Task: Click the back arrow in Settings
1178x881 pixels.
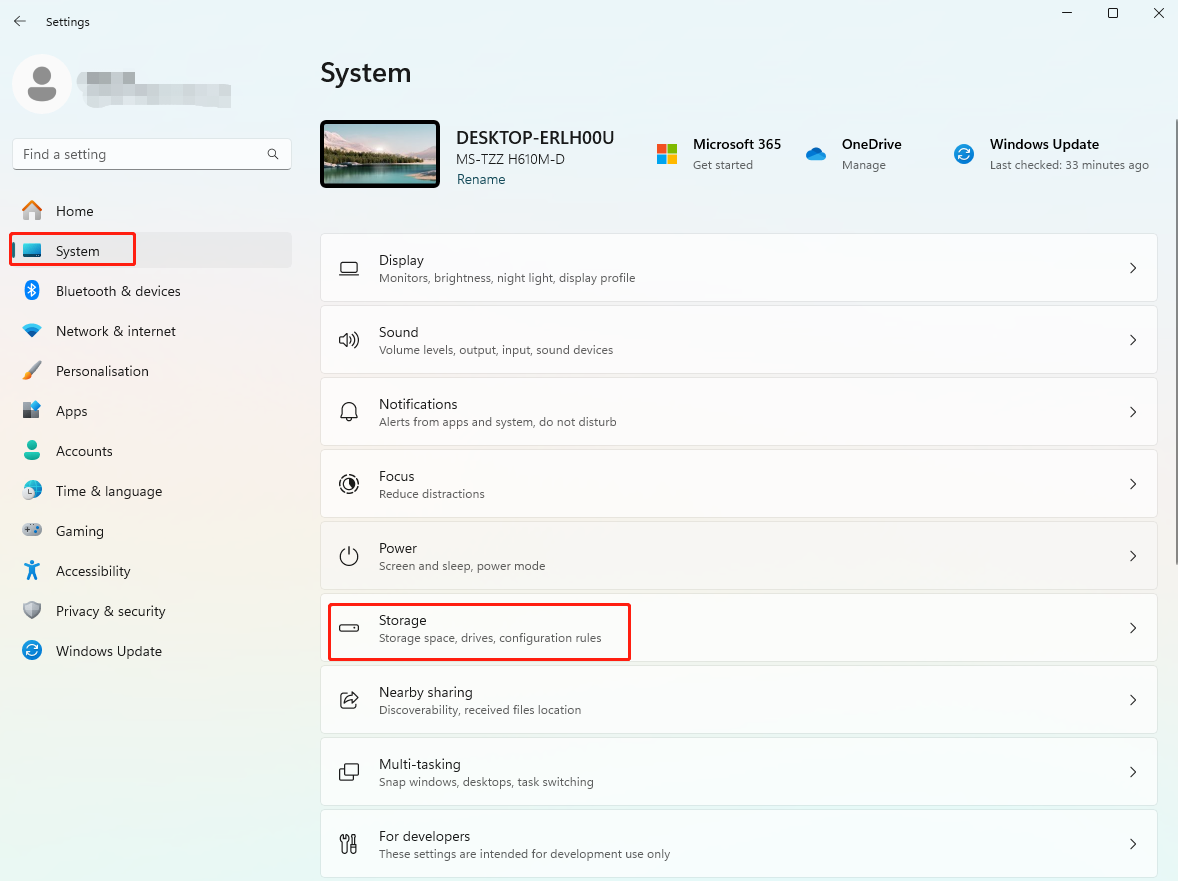Action: click(x=20, y=21)
